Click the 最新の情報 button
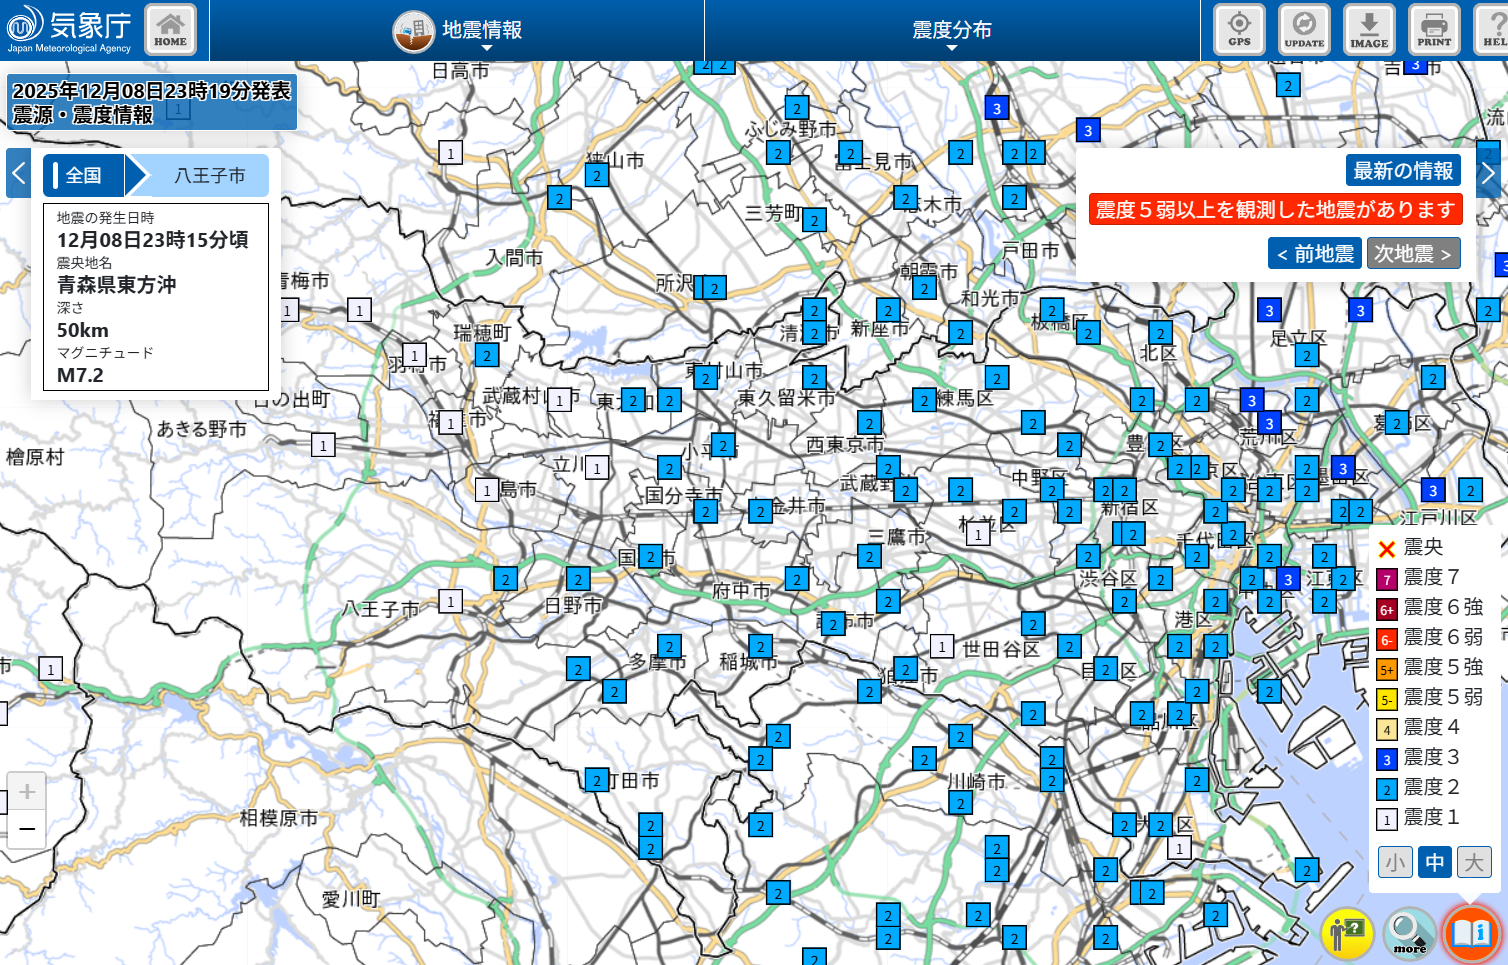 (1403, 171)
